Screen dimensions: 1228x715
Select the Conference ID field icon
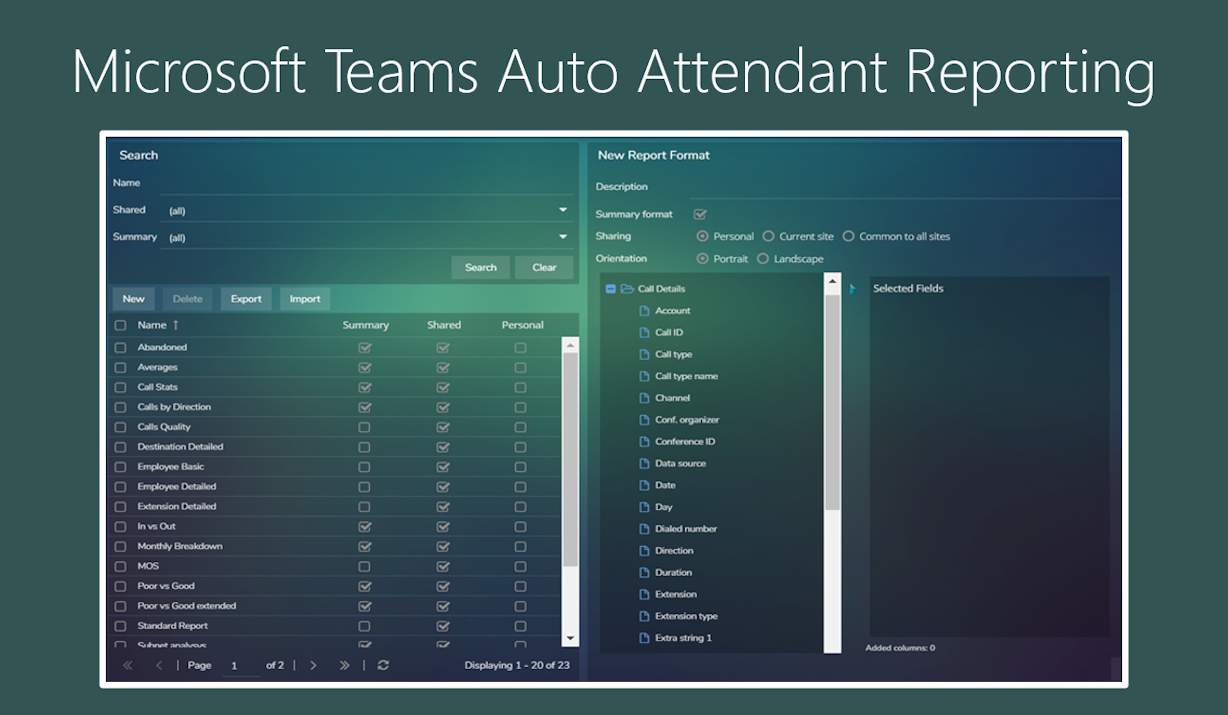point(643,441)
